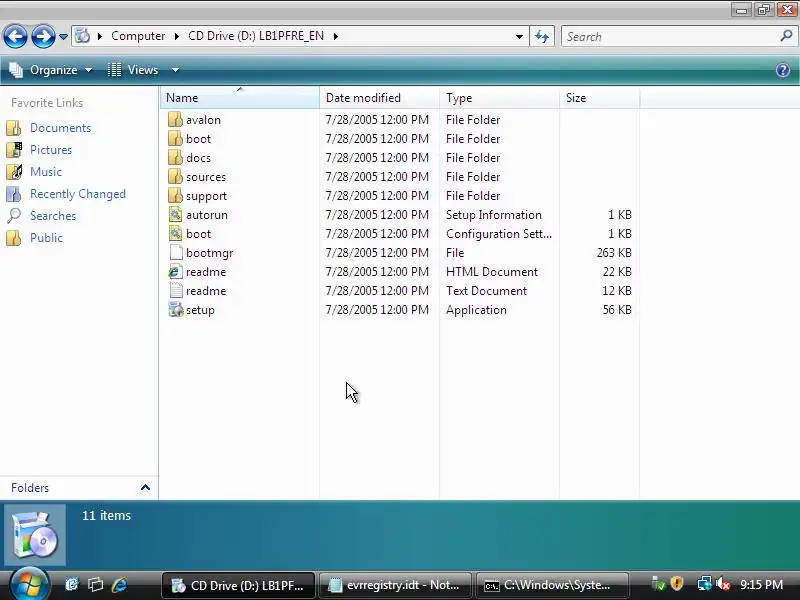This screenshot has width=800, height=600.
Task: Go forward with the Forward arrow button
Action: 43,36
